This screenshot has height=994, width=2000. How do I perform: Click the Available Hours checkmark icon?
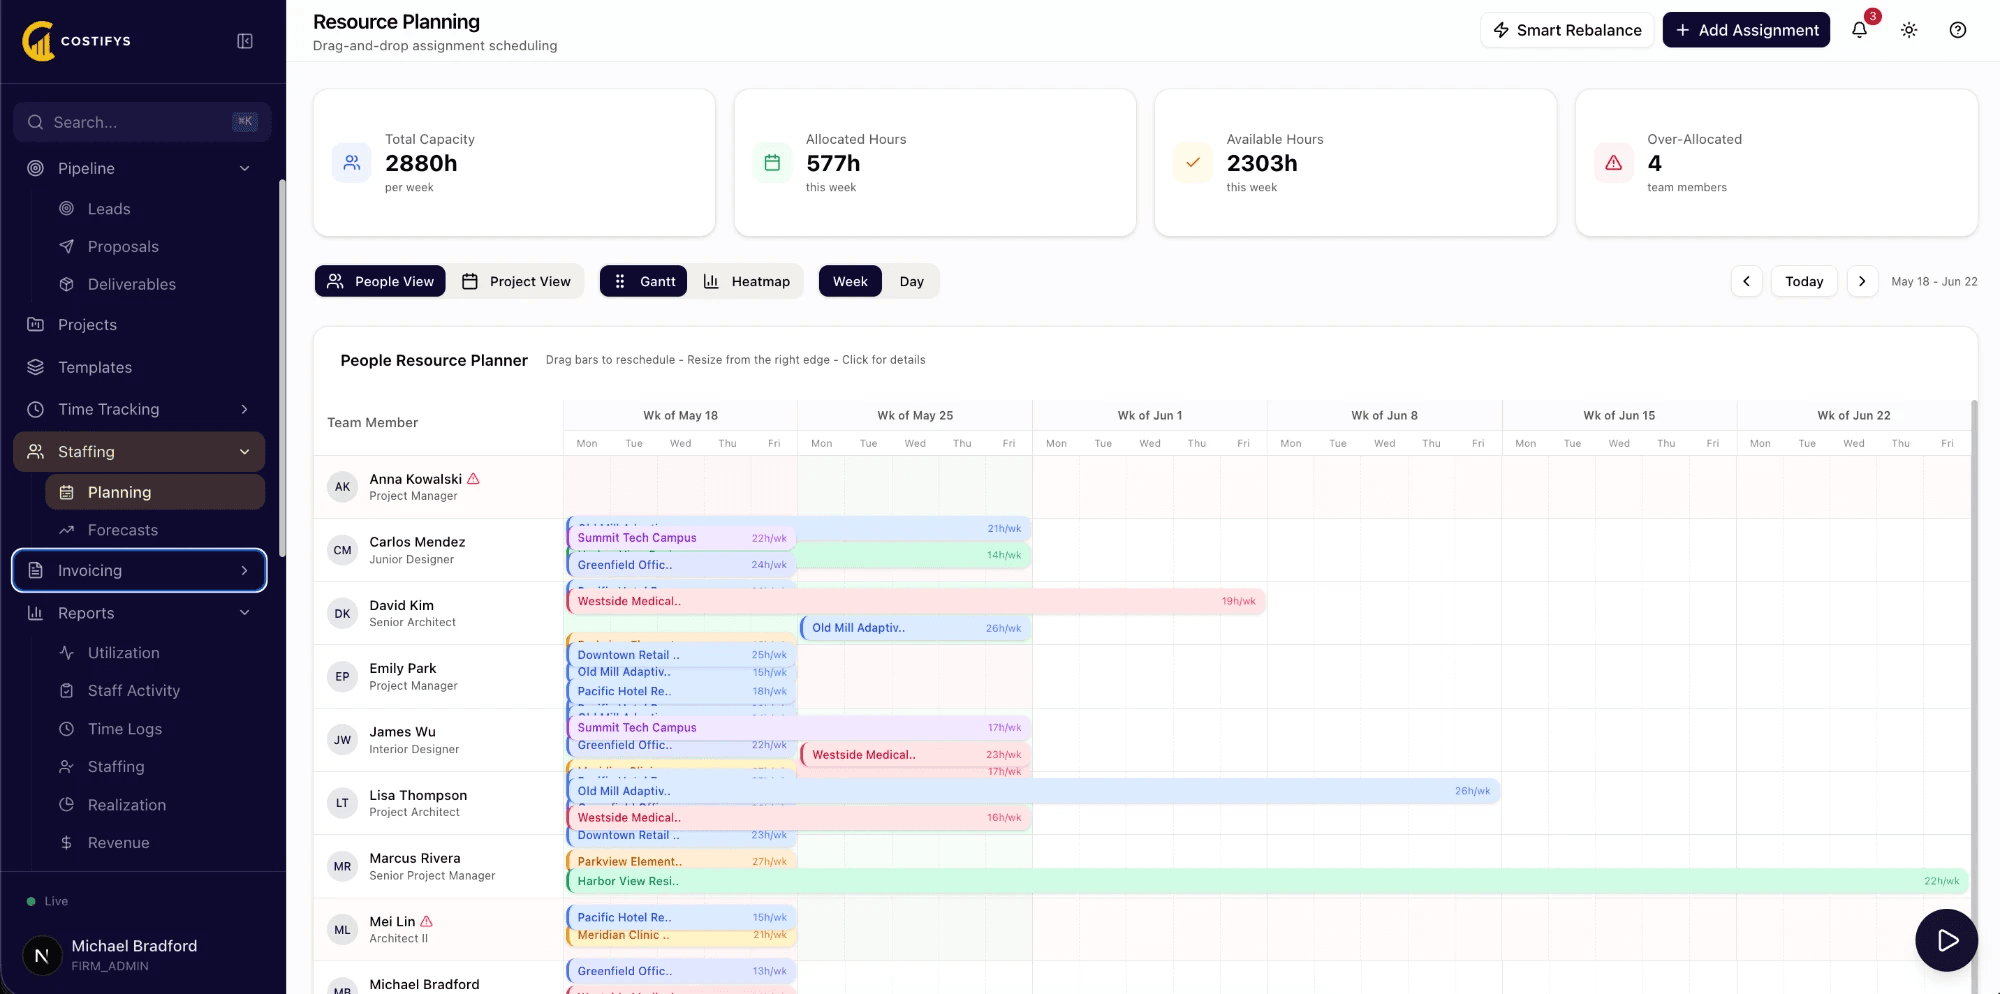[x=1193, y=163]
